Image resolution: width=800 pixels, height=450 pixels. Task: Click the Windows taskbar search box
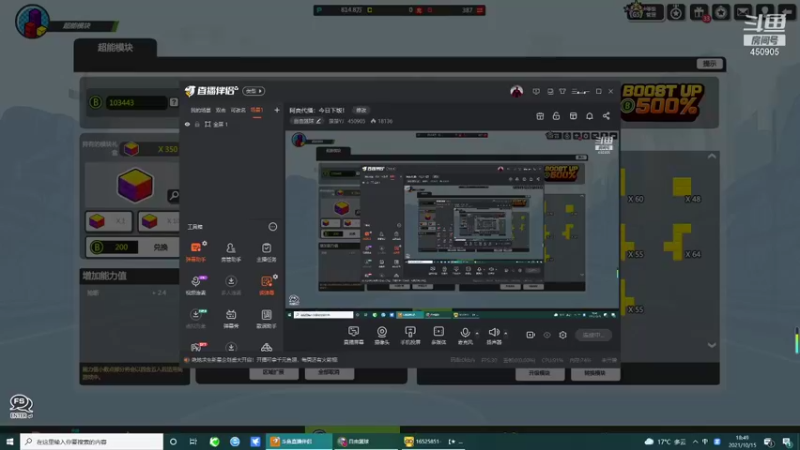click(x=92, y=441)
